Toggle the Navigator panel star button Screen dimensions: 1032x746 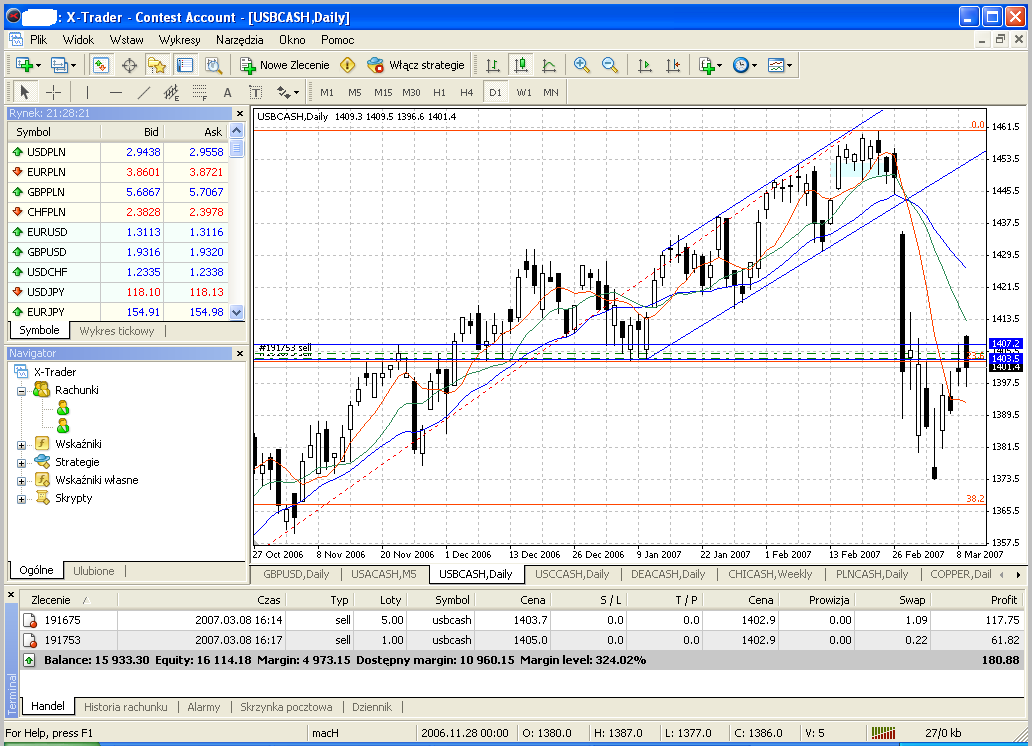(x=156, y=65)
